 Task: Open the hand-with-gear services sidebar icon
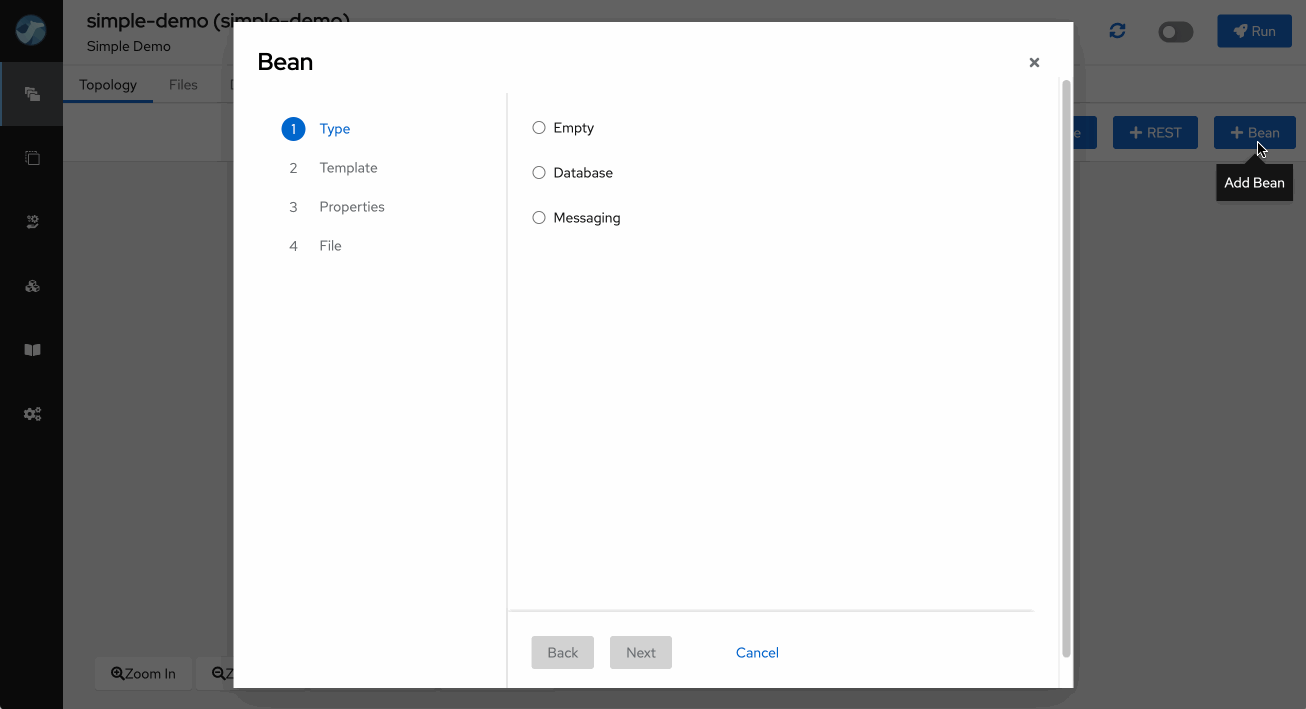pyautogui.click(x=32, y=222)
